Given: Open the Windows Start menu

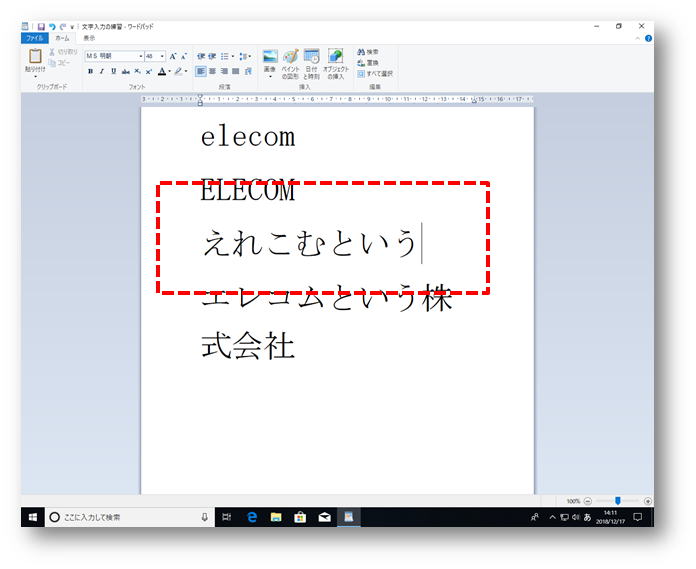Looking at the screenshot, I should (x=32, y=518).
